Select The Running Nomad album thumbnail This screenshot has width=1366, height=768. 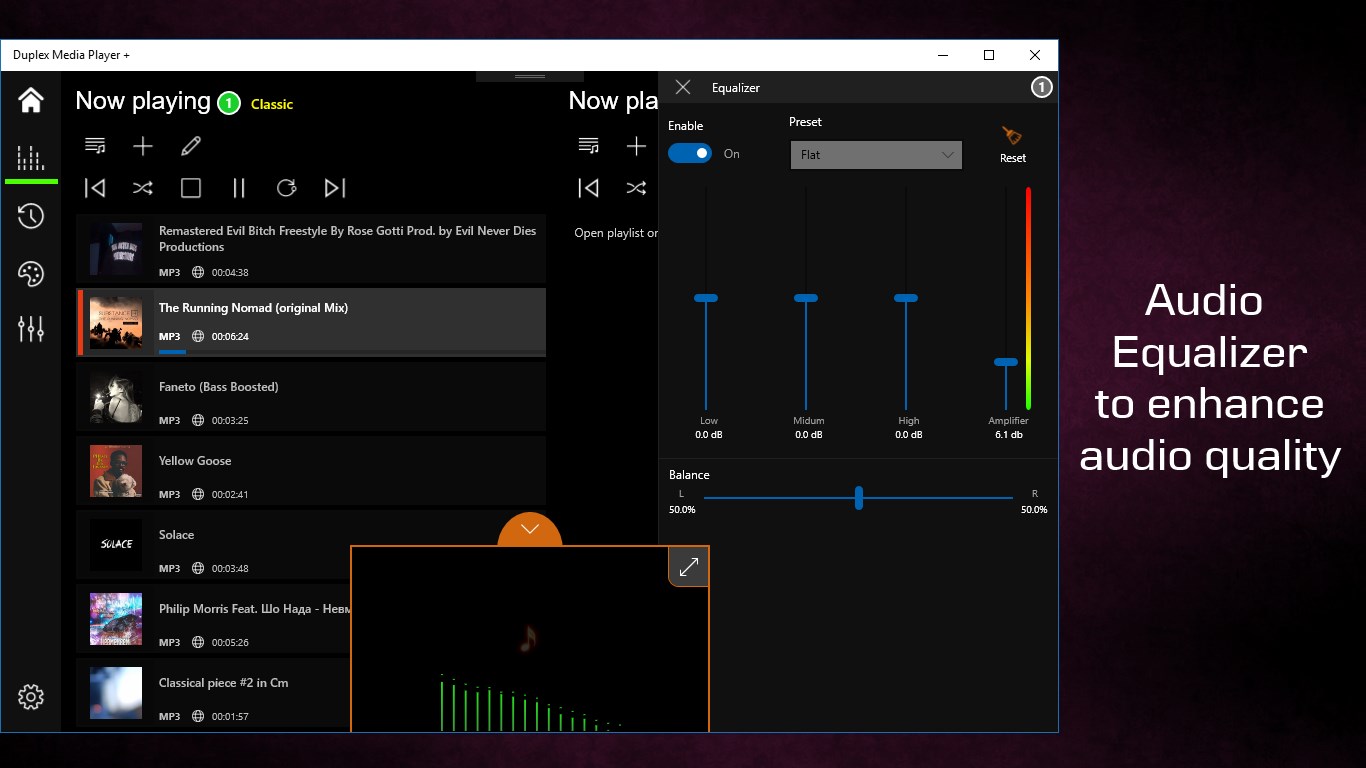click(x=116, y=323)
